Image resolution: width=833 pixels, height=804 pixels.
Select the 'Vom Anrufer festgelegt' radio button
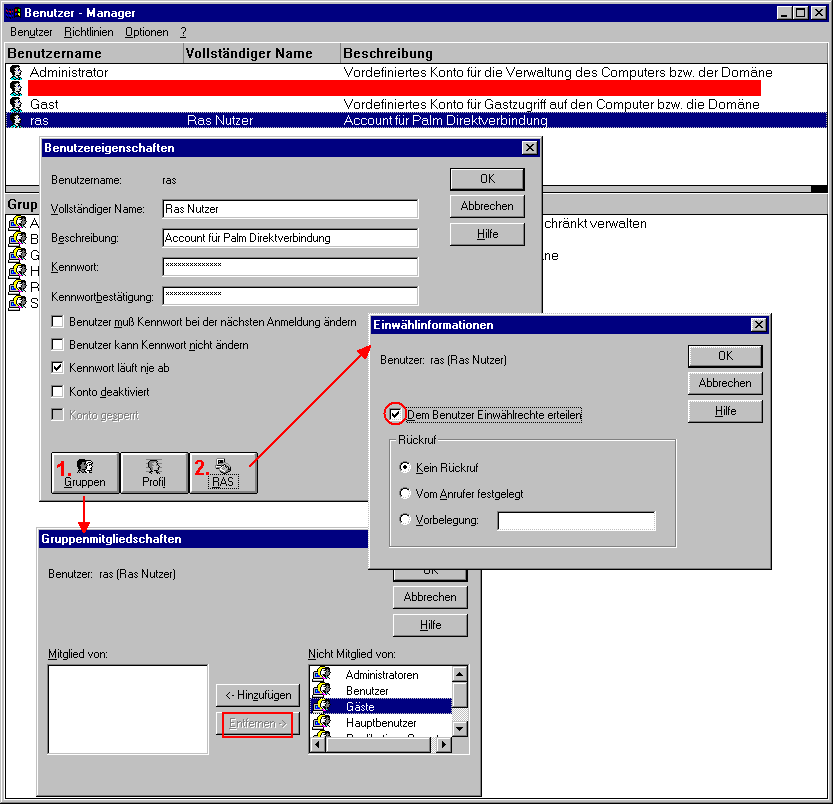click(405, 492)
